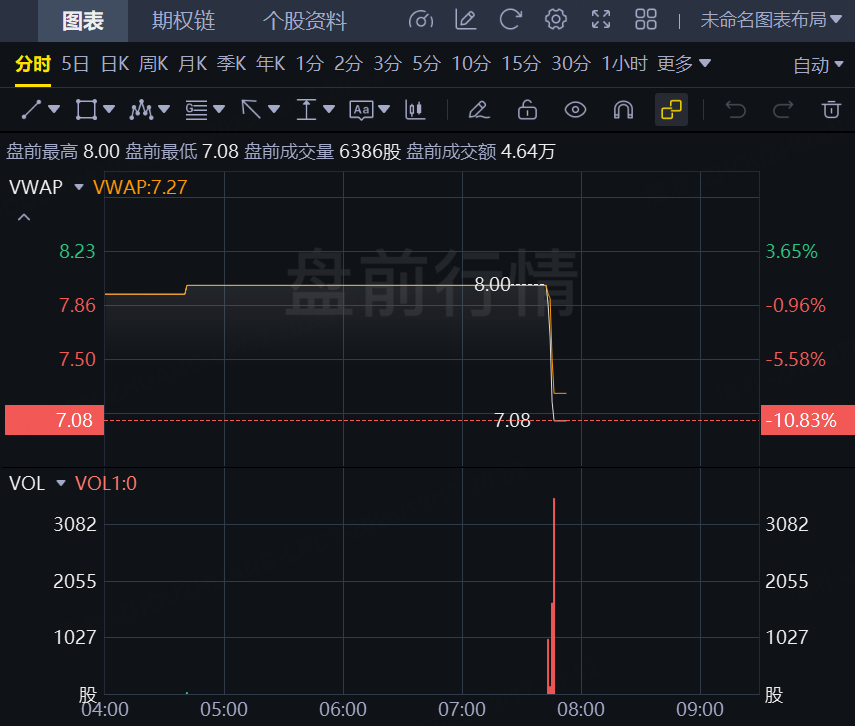This screenshot has height=726, width=855.
Task: Activate the freehand pencil drawing tool
Action: [x=478, y=110]
